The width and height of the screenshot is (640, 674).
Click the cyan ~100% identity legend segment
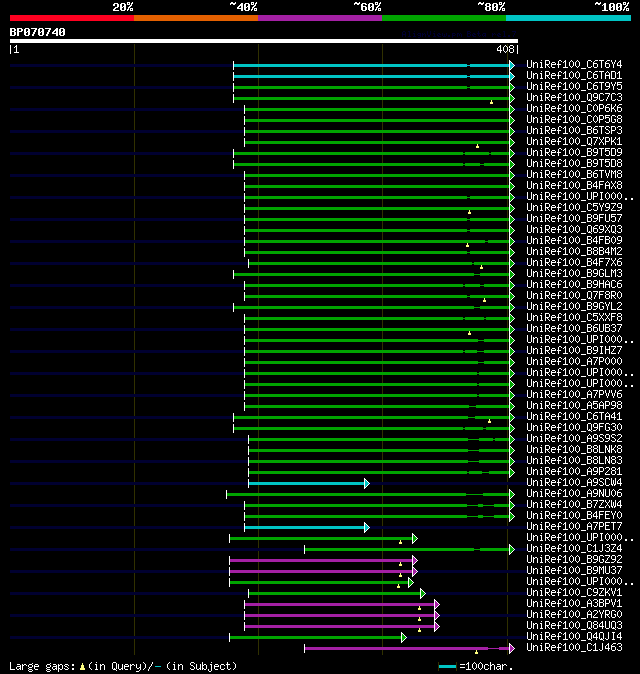point(568,18)
